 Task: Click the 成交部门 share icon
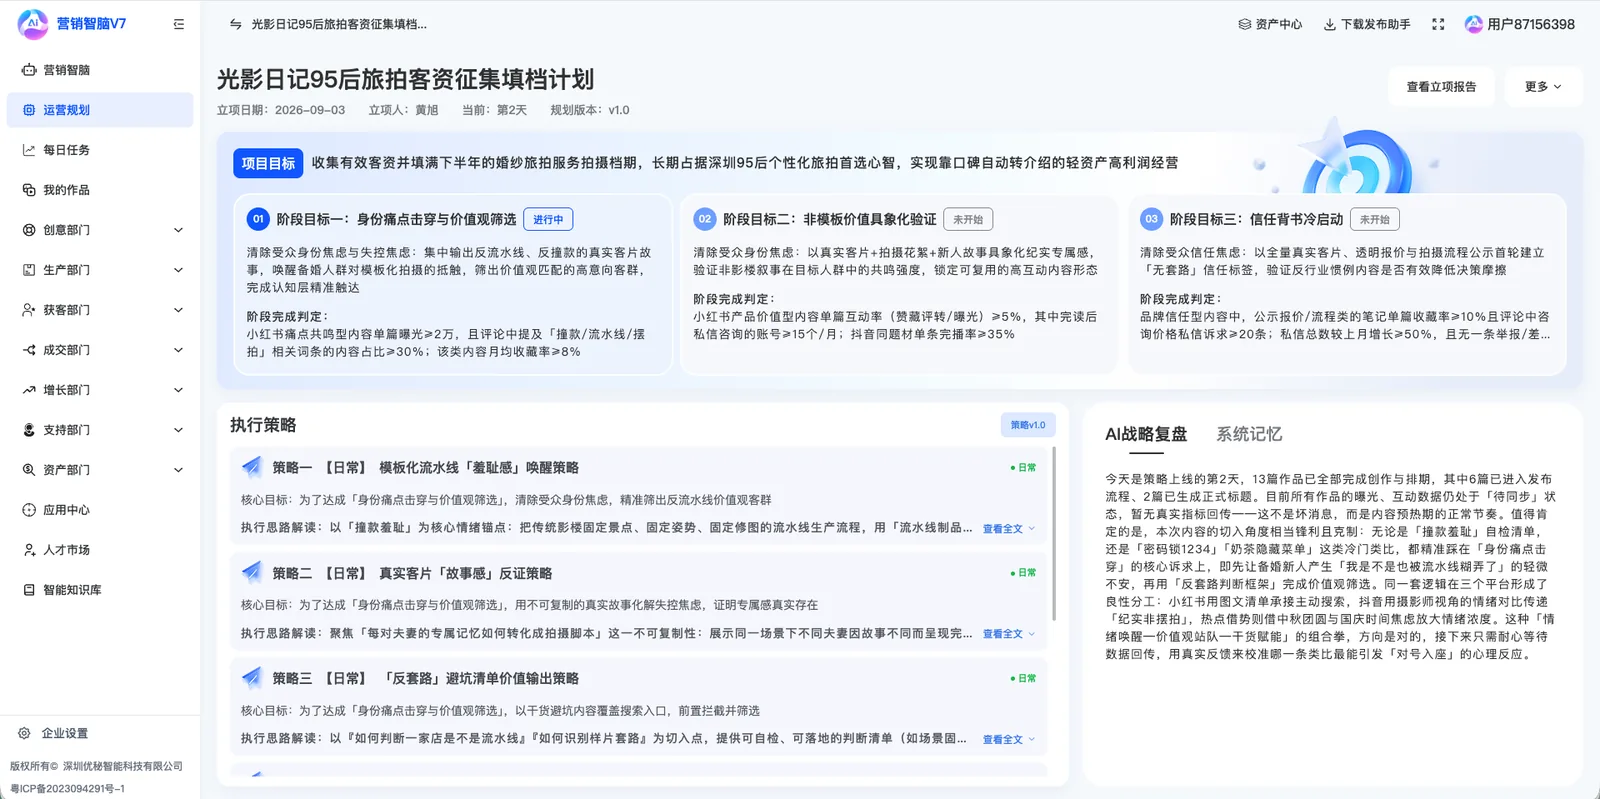pyautogui.click(x=29, y=350)
